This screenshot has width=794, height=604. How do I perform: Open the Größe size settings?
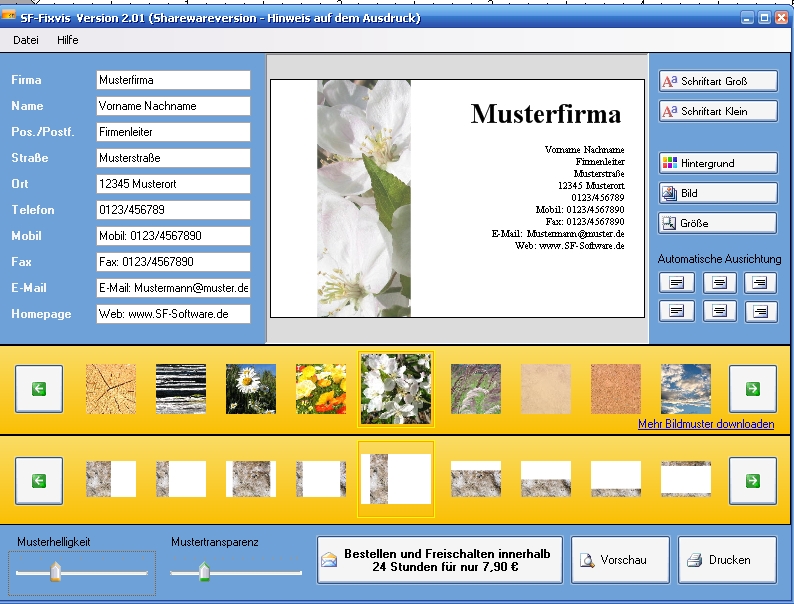[718, 223]
